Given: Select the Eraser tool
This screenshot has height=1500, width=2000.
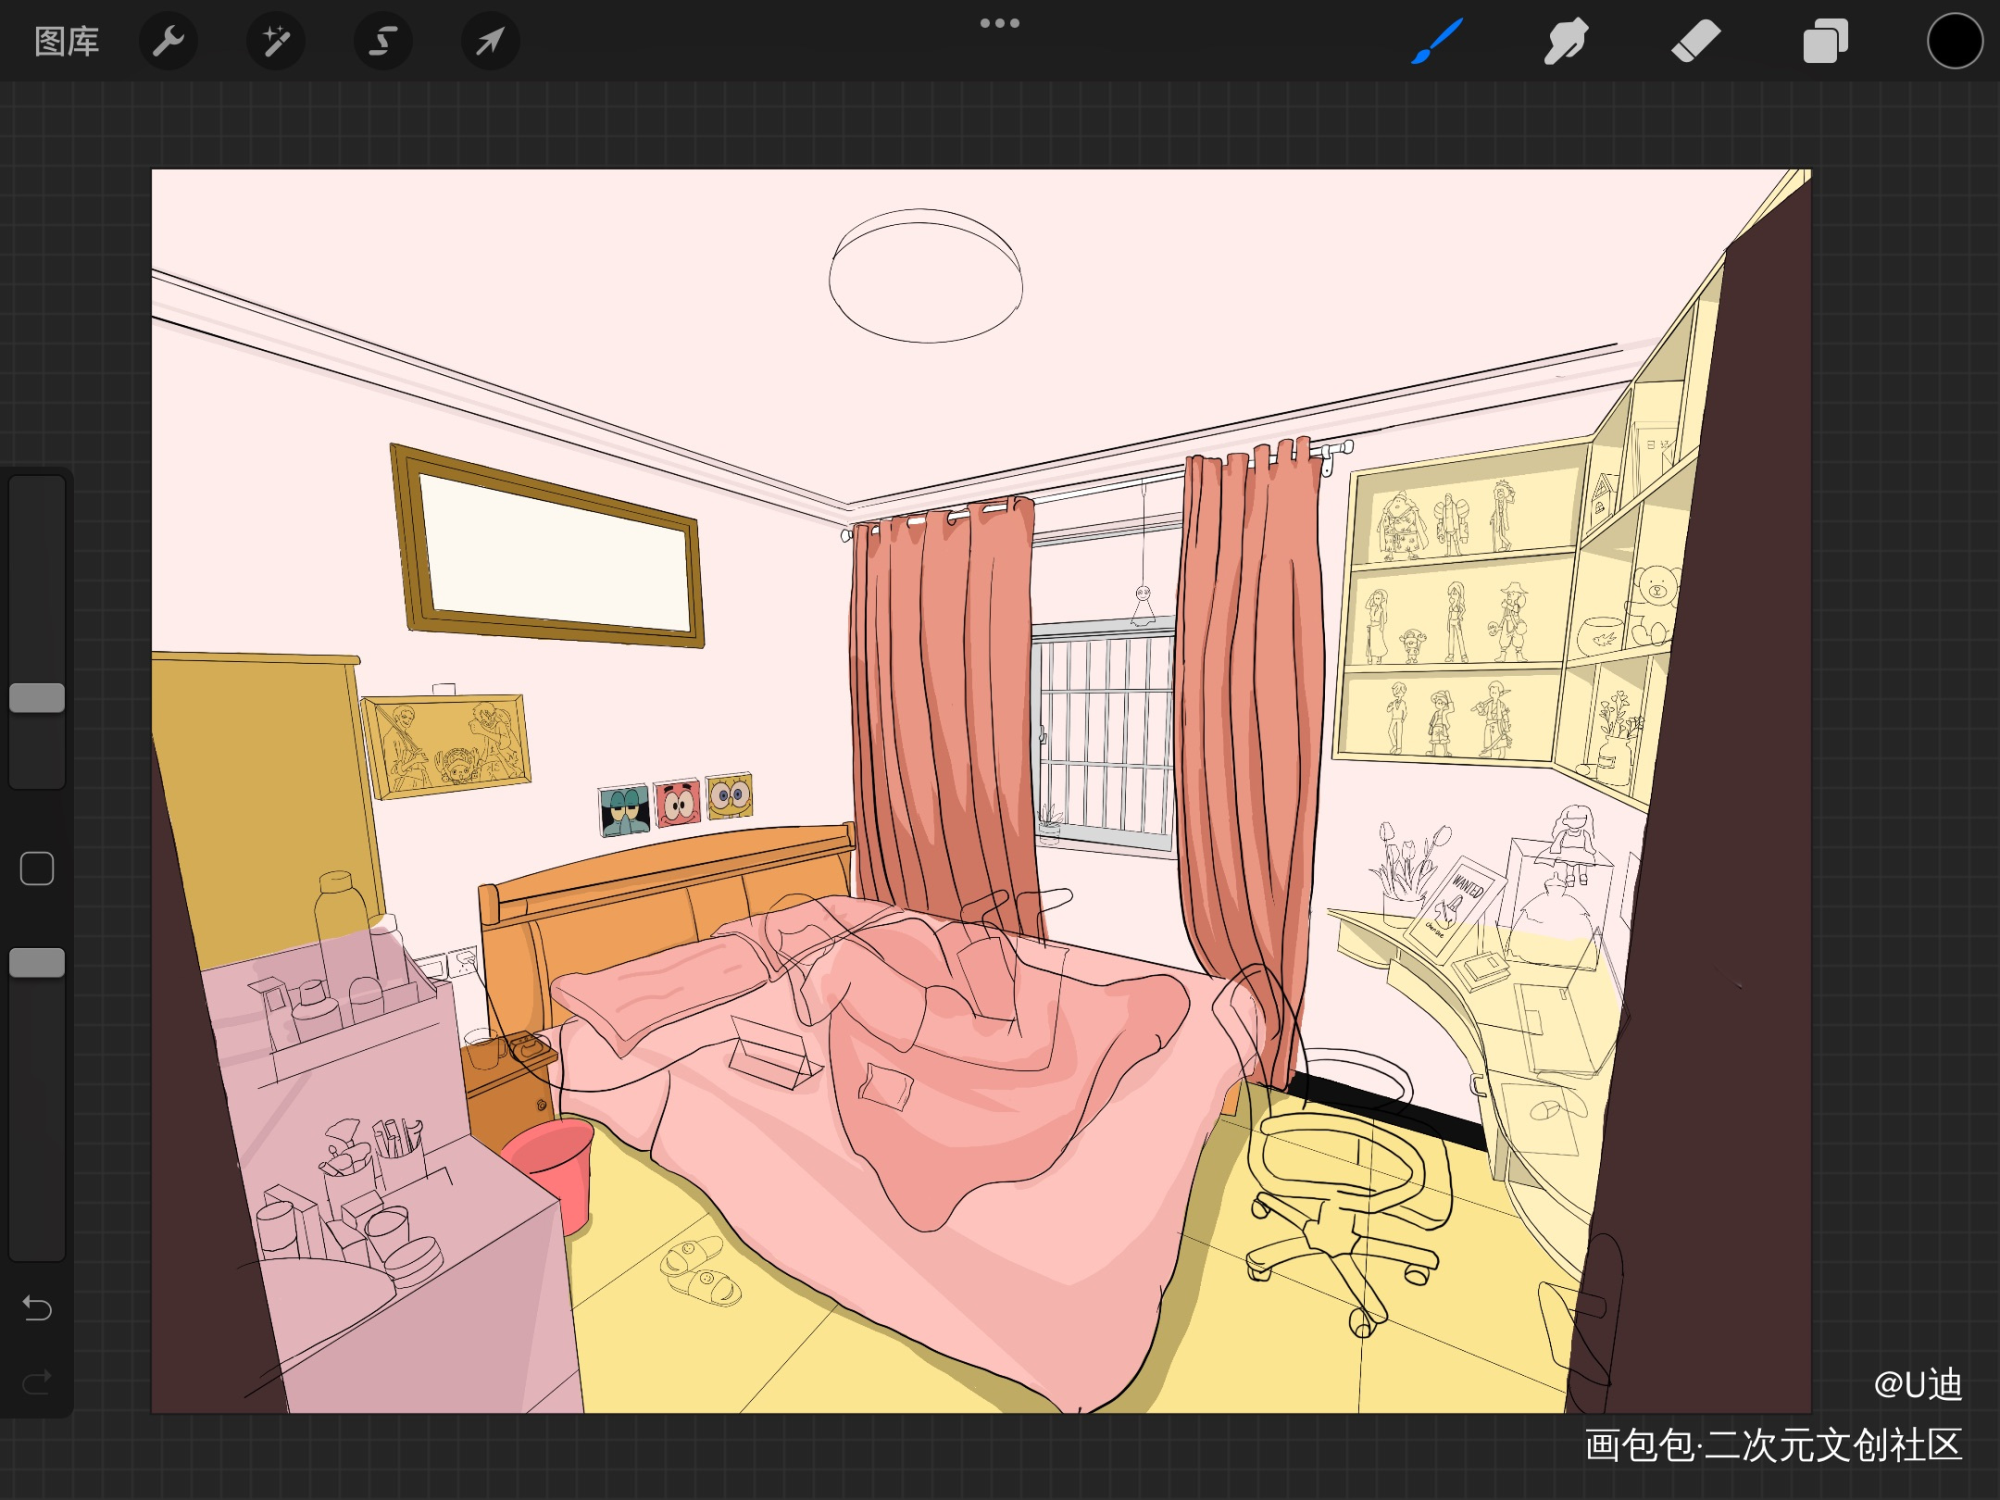Looking at the screenshot, I should 1695,42.
